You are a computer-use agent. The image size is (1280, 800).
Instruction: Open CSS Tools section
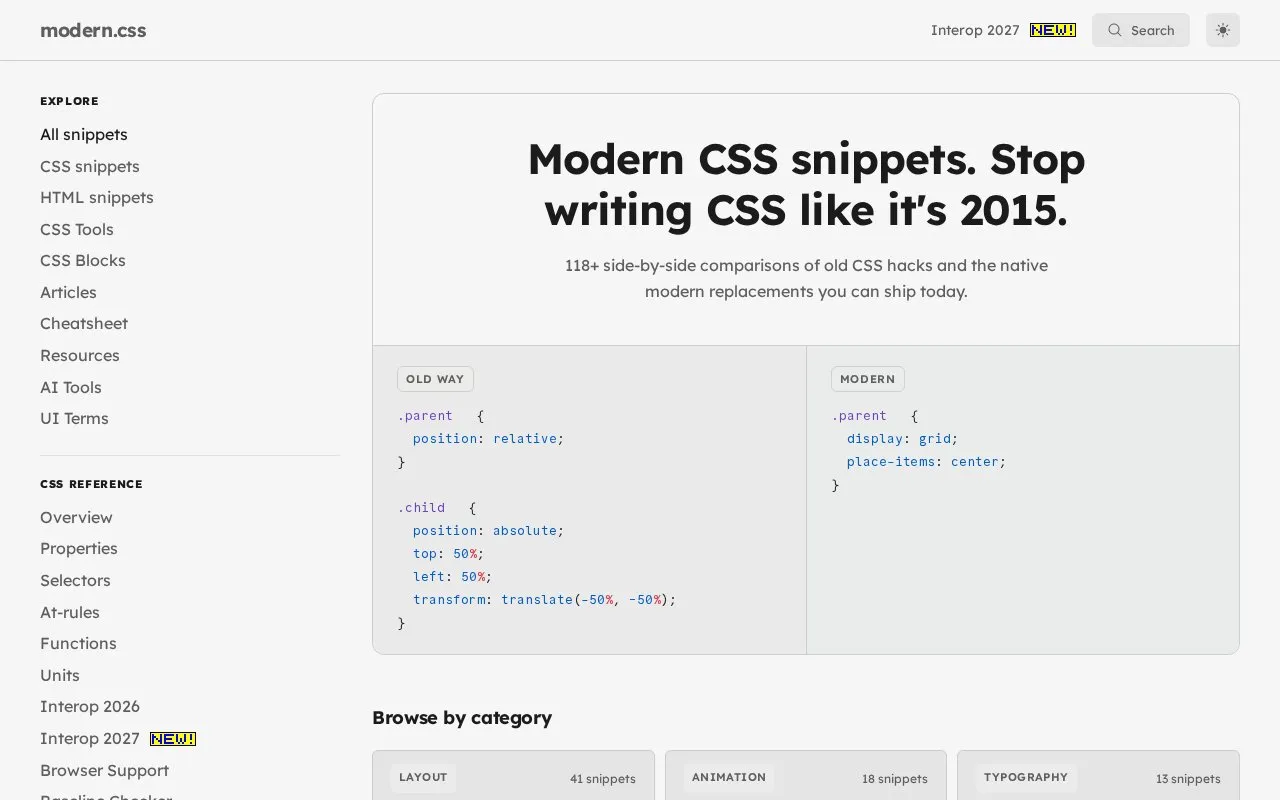(77, 229)
